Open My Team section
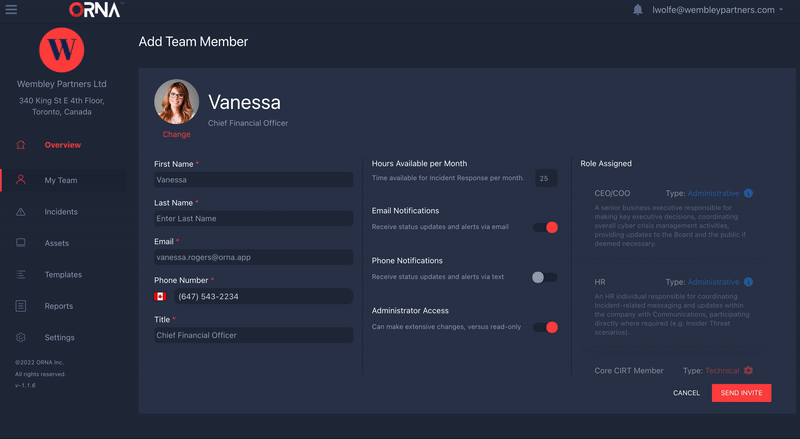The width and height of the screenshot is (800, 439). coord(61,180)
